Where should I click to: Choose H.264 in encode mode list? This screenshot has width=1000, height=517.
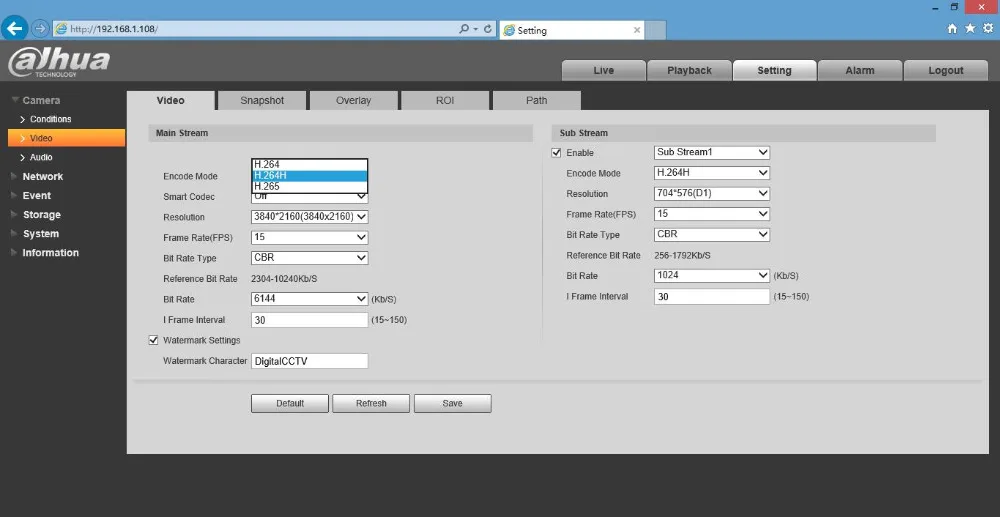click(310, 164)
